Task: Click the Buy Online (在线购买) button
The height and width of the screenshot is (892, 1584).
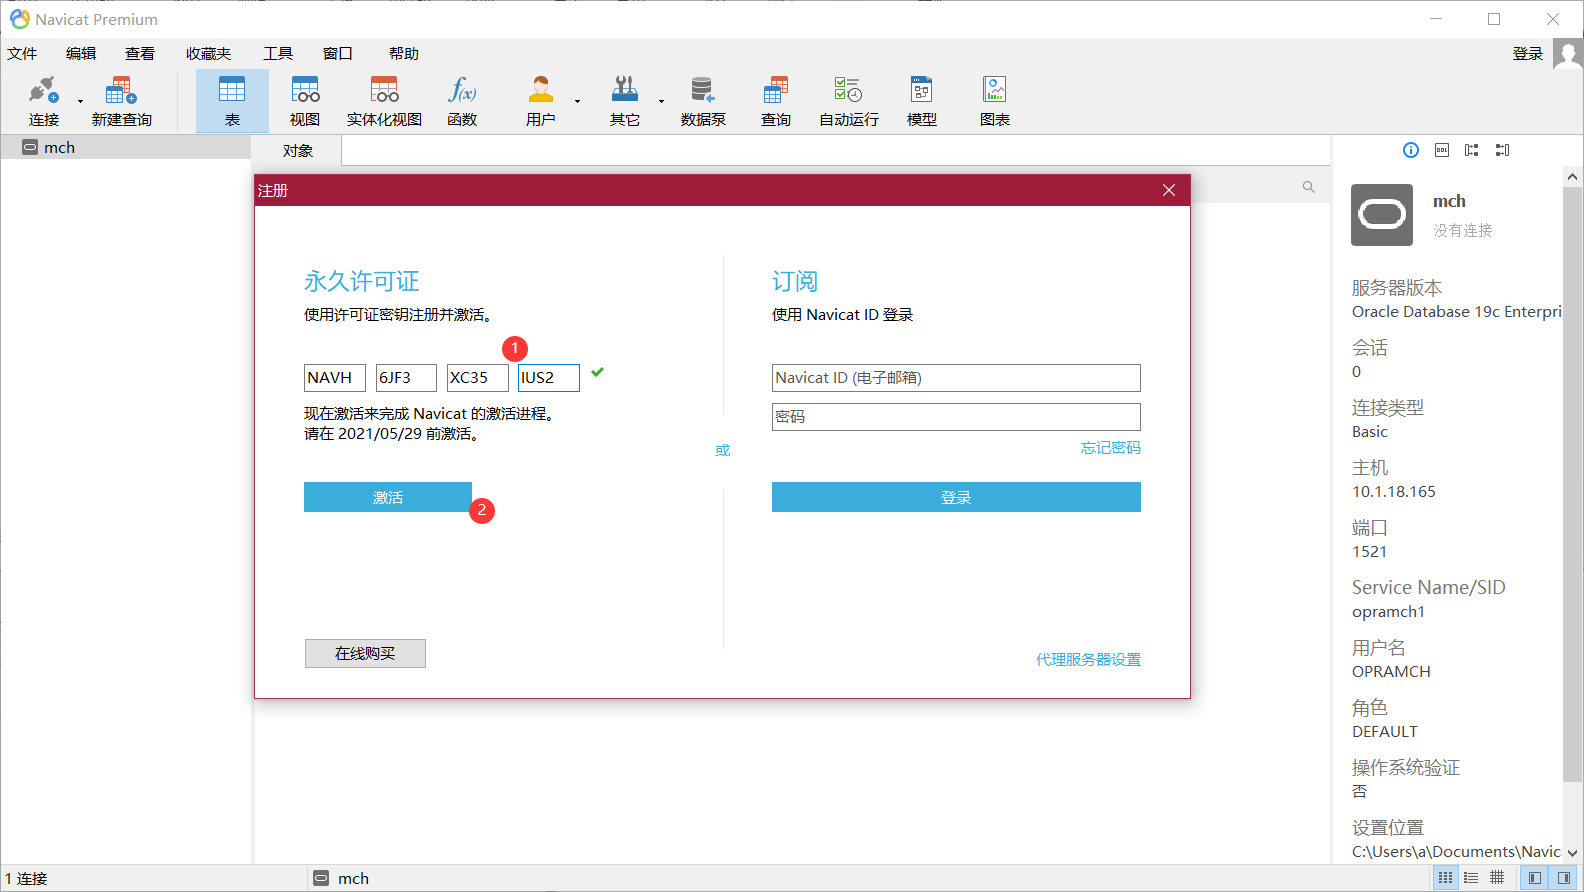Action: pyautogui.click(x=365, y=653)
